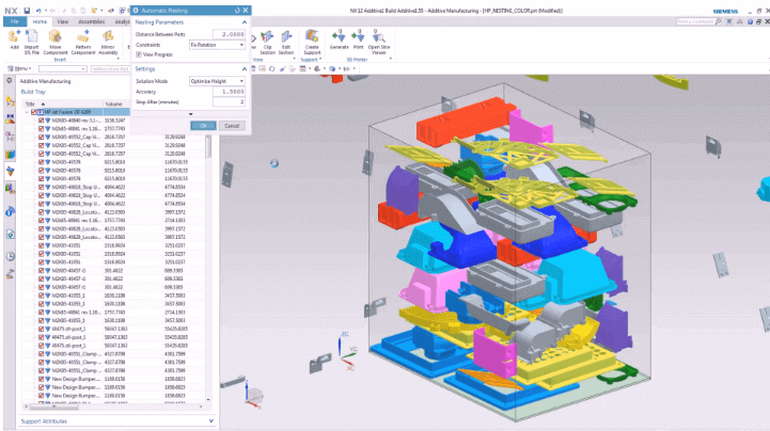Uncheck the HP Jet Fusion 3D 4200 checkbox

(x=34, y=112)
